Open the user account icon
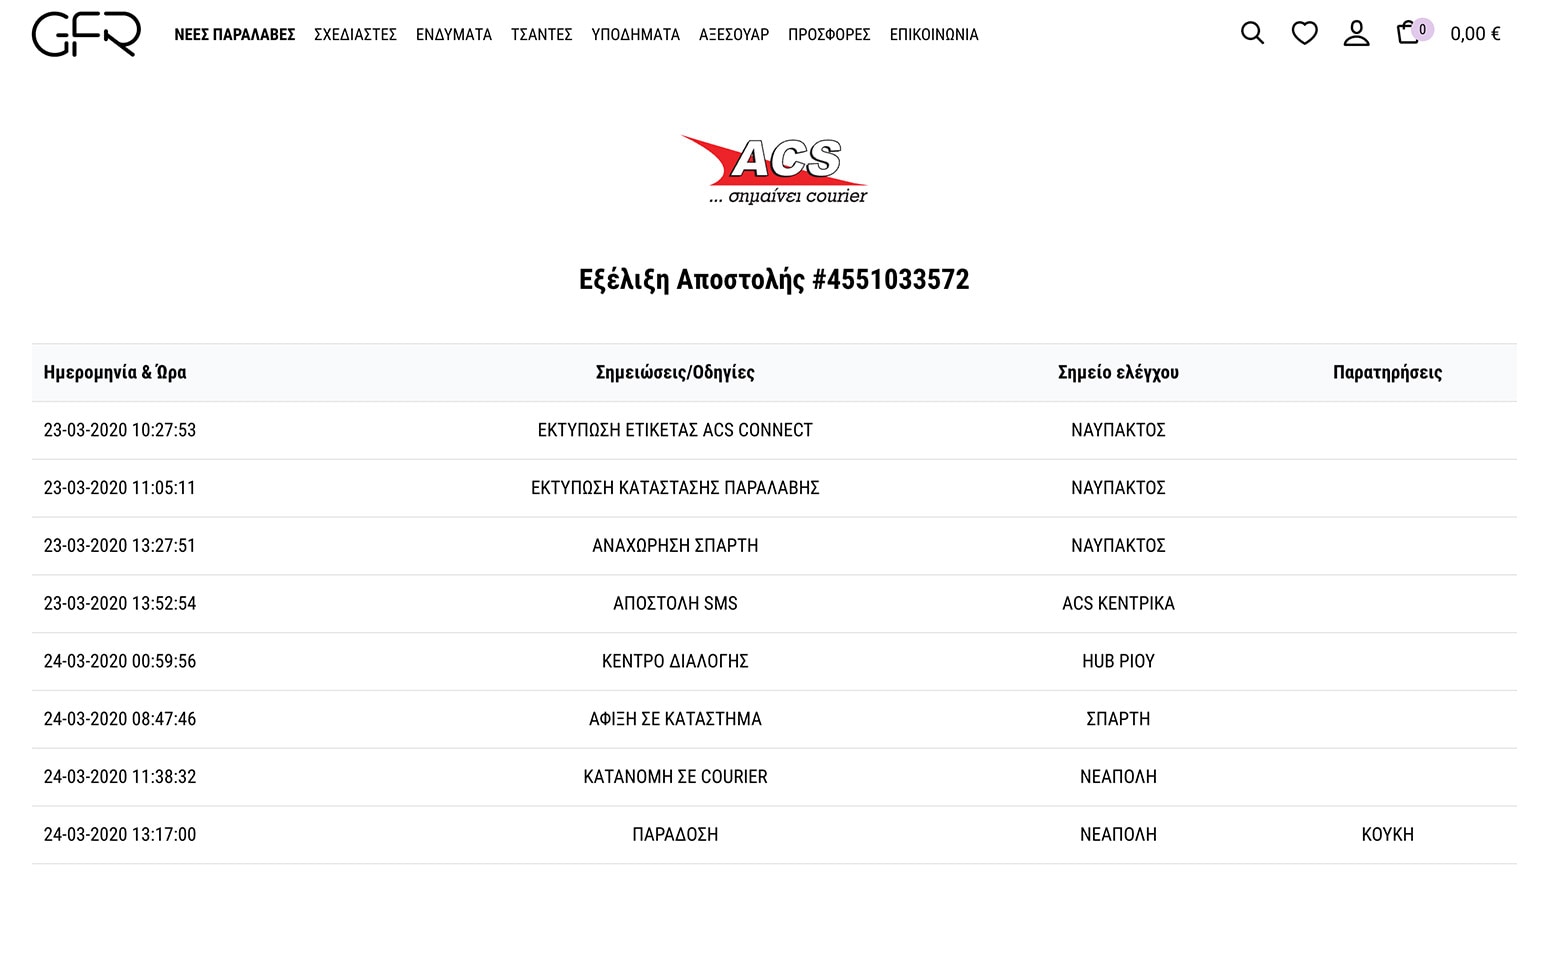 coord(1356,33)
